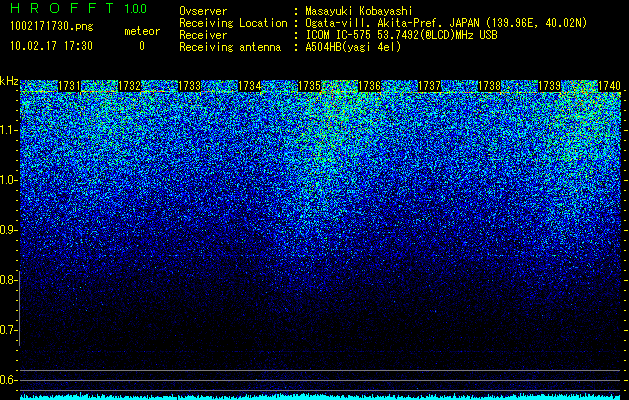Screen dimensions: 629x400
Task: Click the 0.9 frequency axis label
Action: pos(8,230)
